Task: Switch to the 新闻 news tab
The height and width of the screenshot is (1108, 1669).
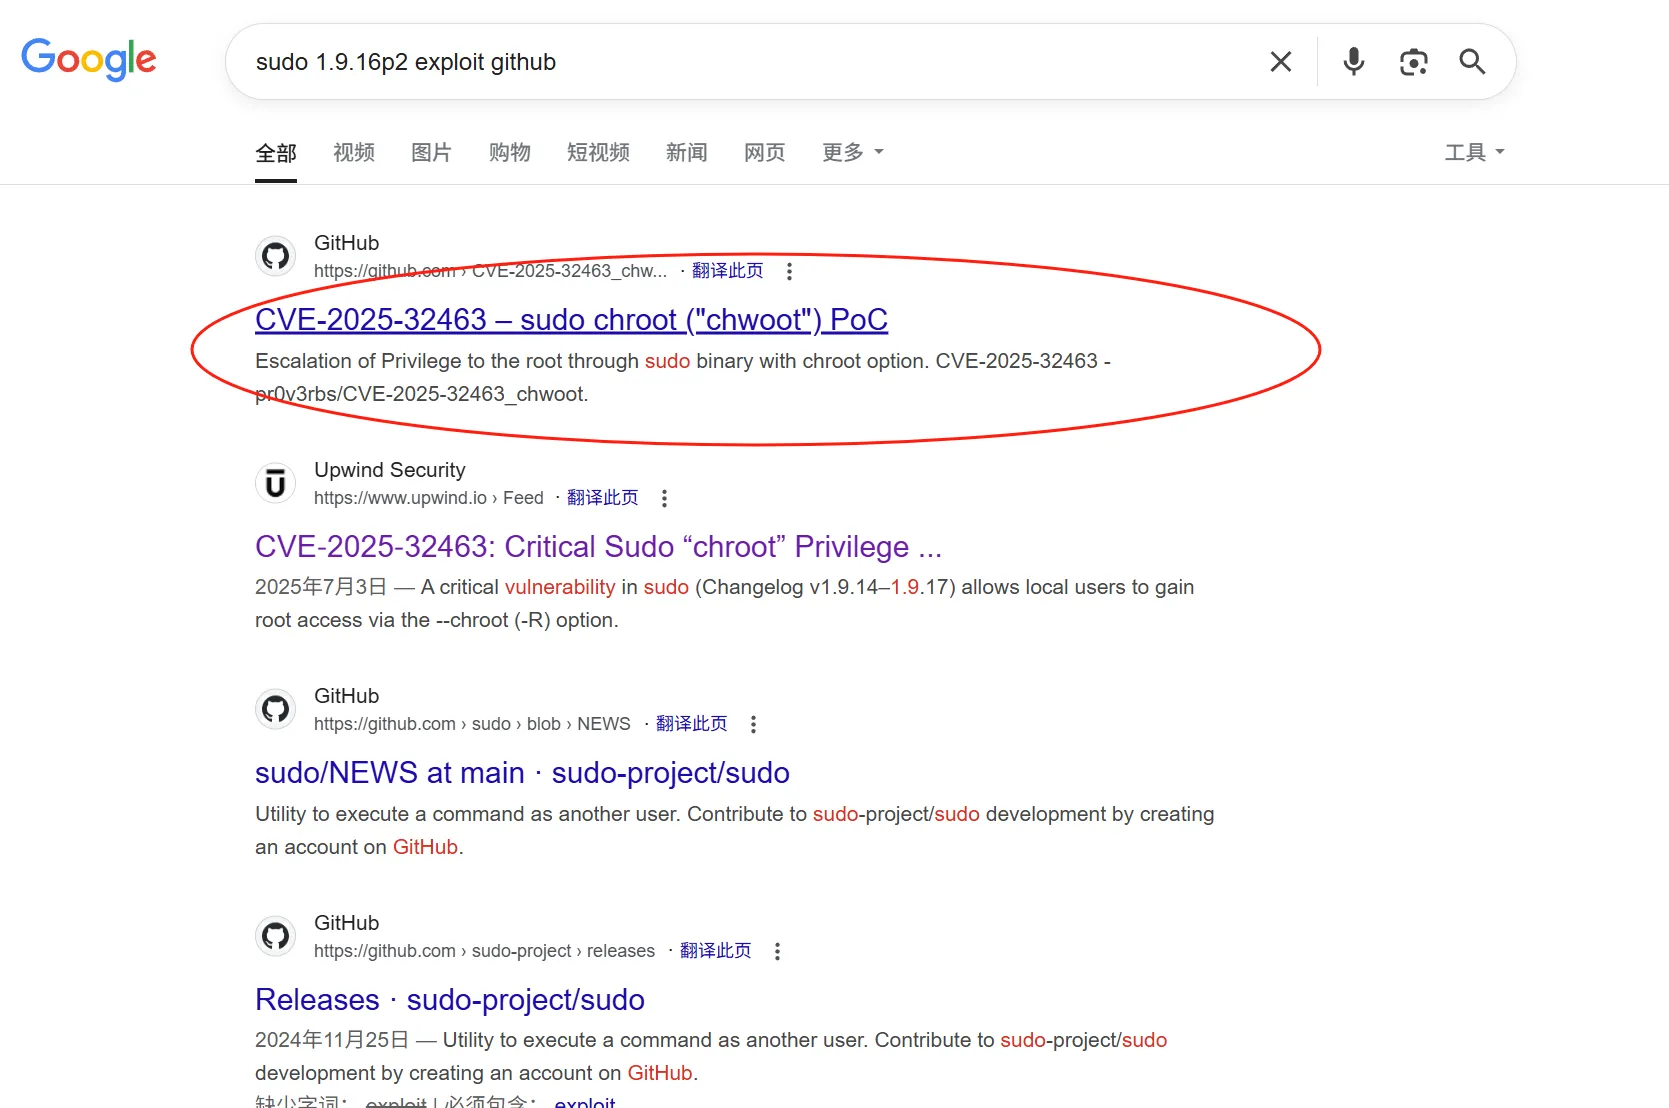Action: tap(686, 152)
